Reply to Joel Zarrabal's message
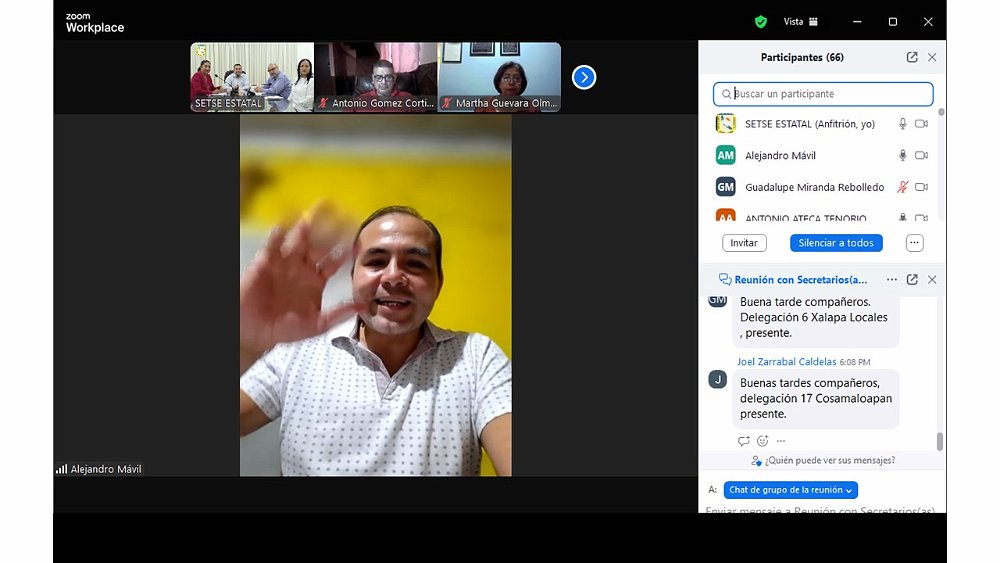Image resolution: width=1000 pixels, height=563 pixels. (743, 441)
